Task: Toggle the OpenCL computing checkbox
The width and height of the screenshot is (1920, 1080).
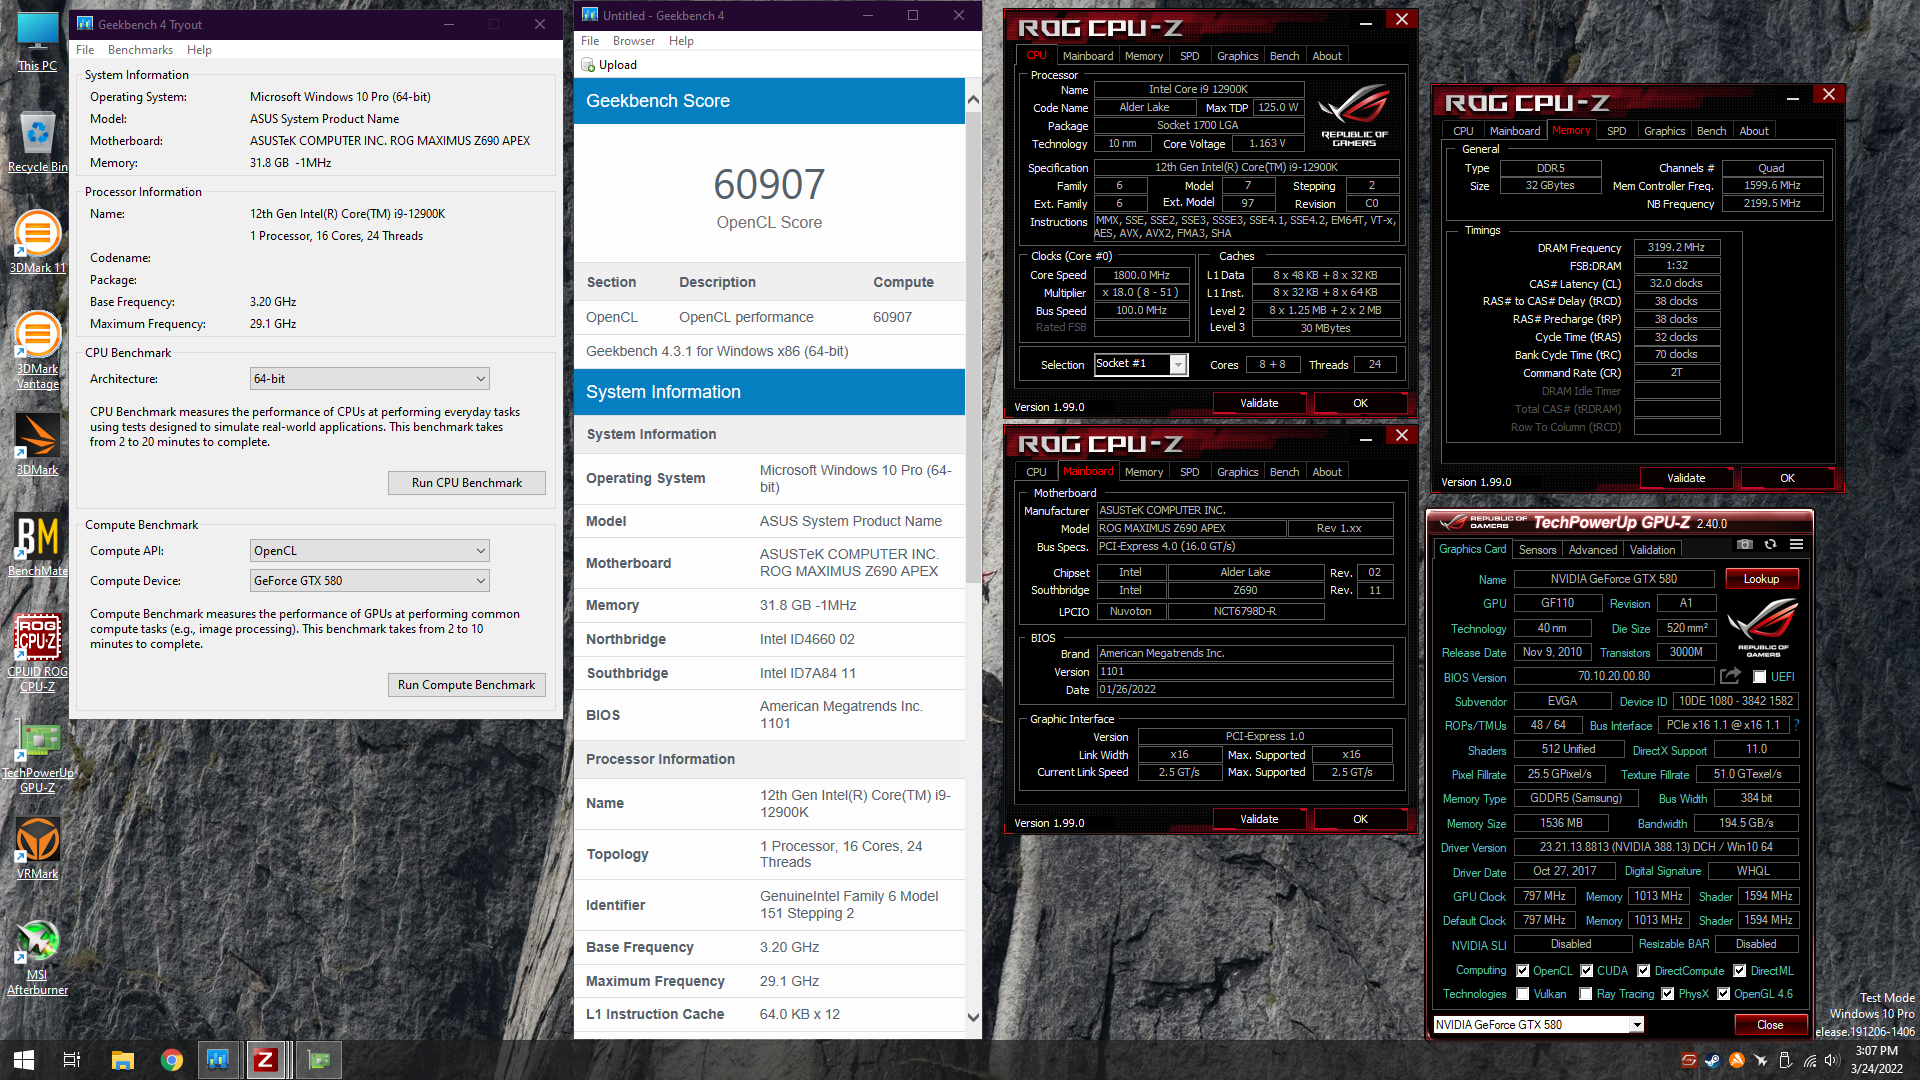Action: pyautogui.click(x=1523, y=971)
